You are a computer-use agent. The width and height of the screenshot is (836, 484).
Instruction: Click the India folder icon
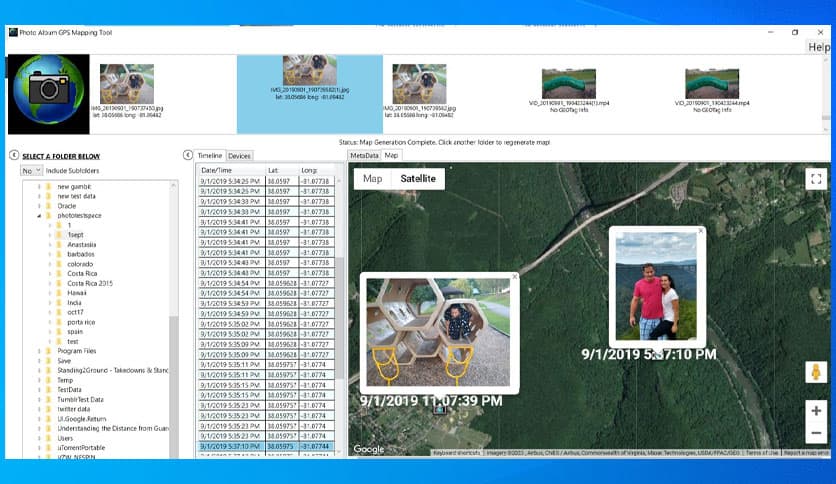point(59,303)
